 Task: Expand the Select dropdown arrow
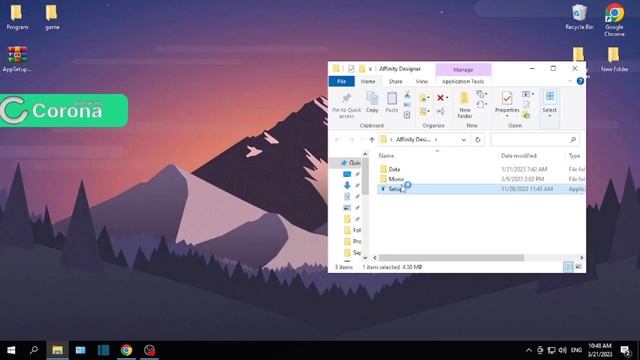549,116
